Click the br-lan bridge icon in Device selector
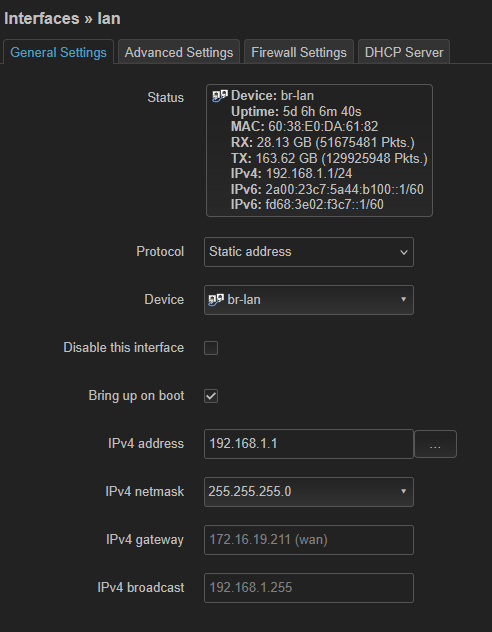This screenshot has height=632, width=492. [216, 300]
